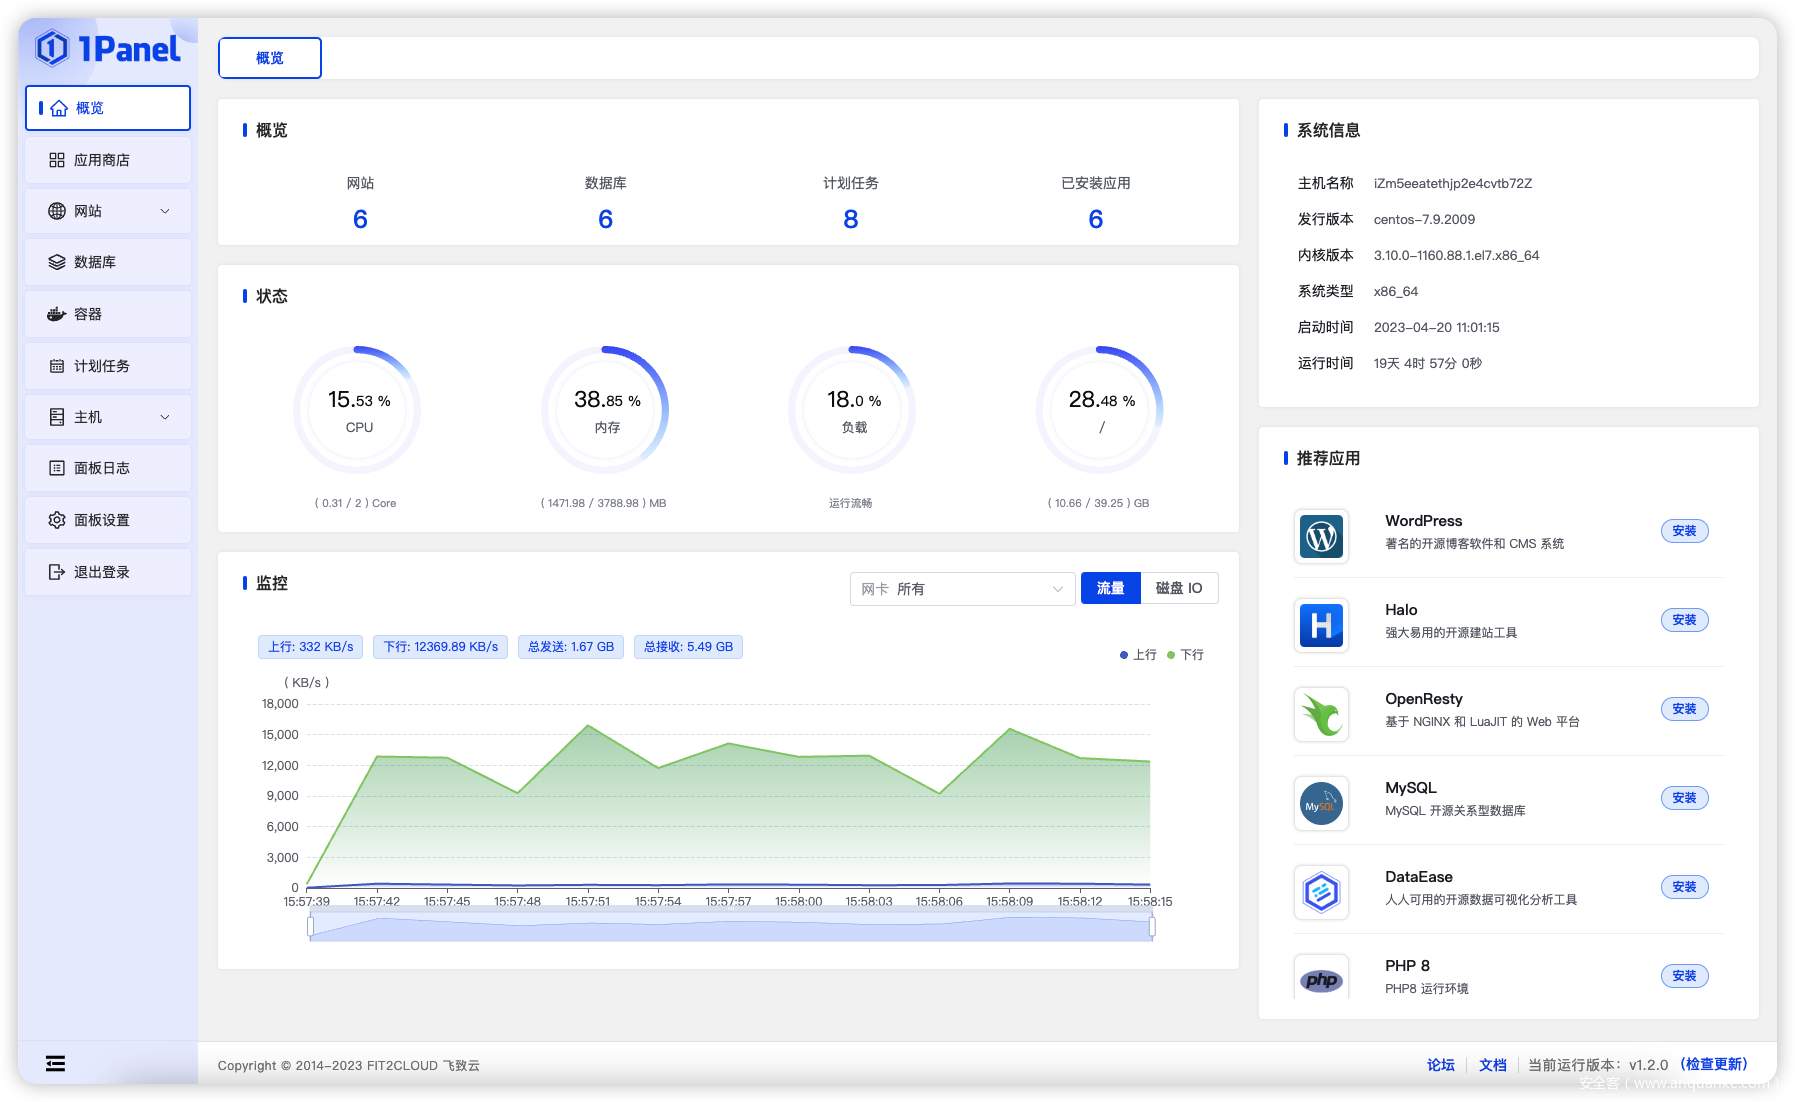Install OpenResty with 安装 button
Image resolution: width=1795 pixels, height=1102 pixels.
point(1684,709)
